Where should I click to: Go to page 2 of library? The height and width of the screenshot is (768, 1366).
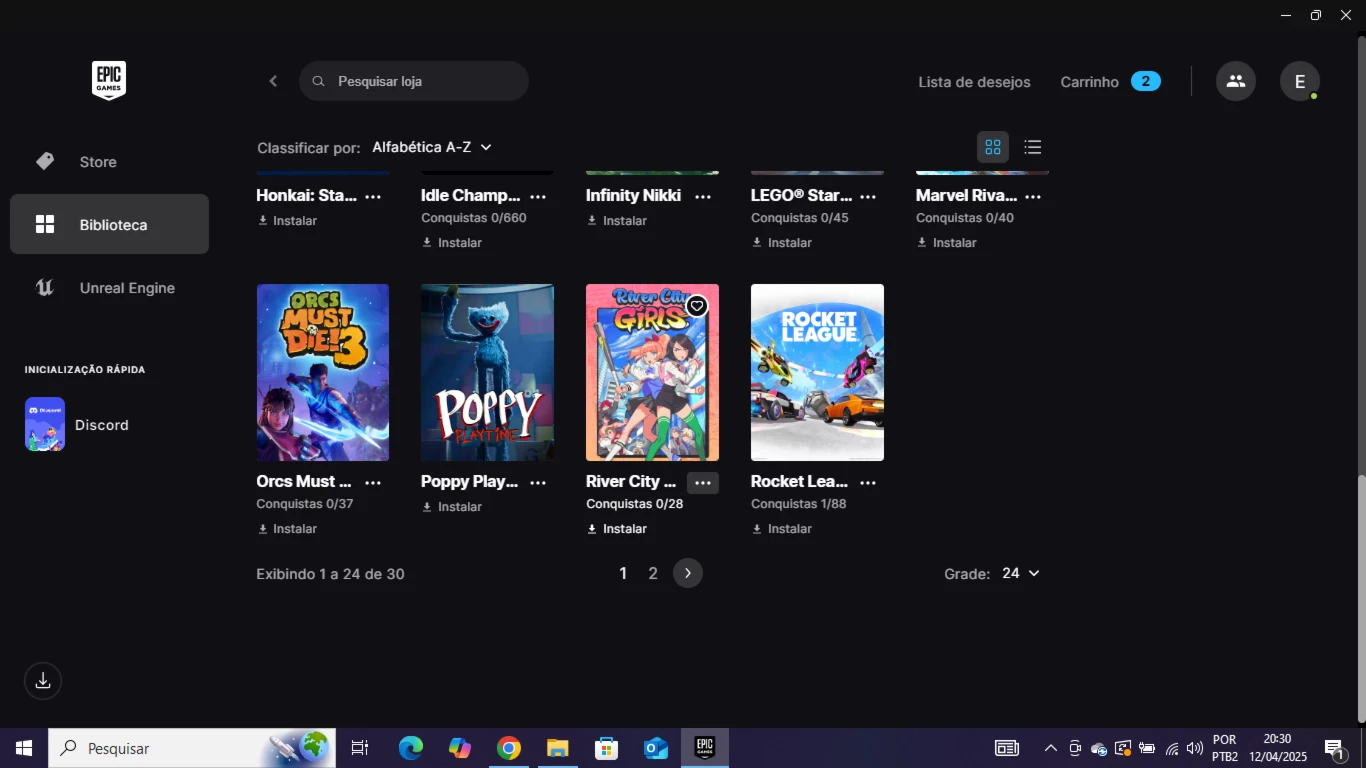[653, 573]
